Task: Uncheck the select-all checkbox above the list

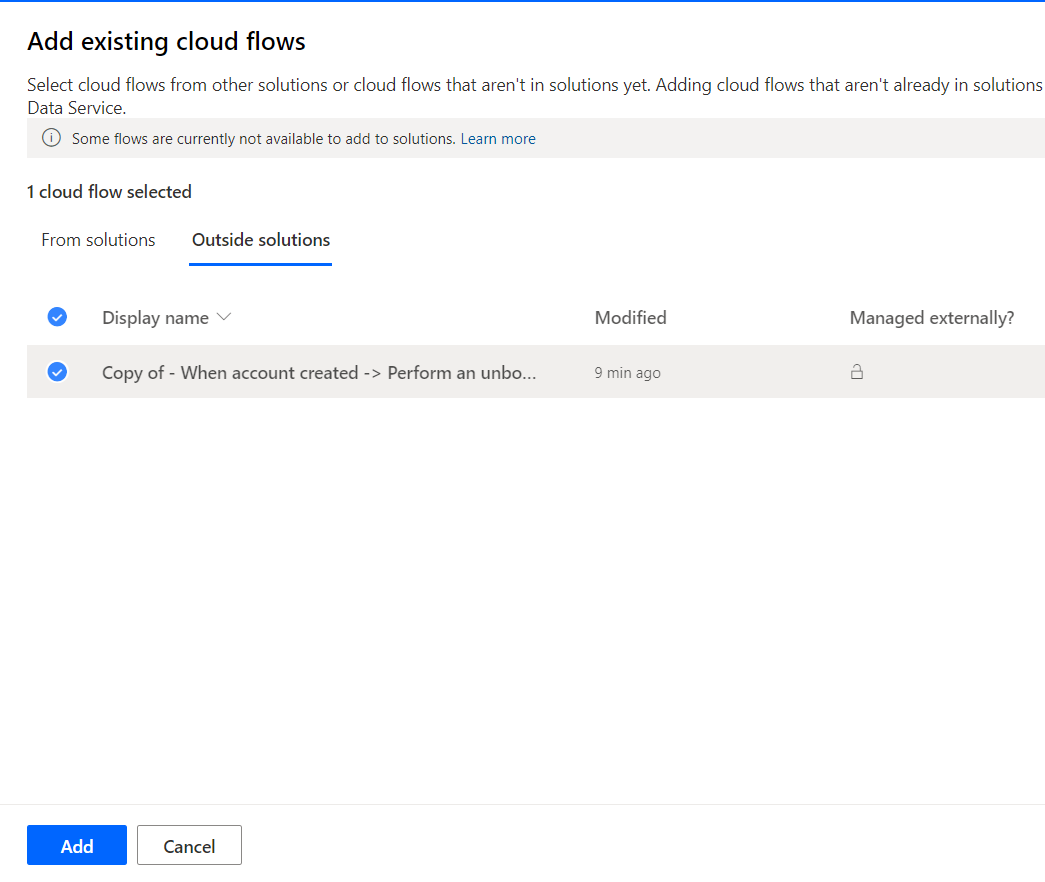Action: [57, 316]
